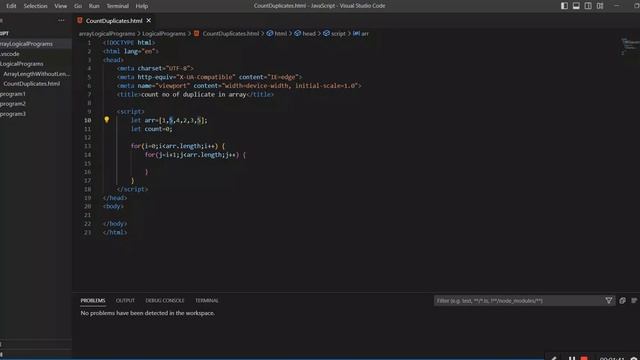The height and width of the screenshot is (360, 640).
Task: Close the CountDuplicates.html editor tab
Action: 149,20
